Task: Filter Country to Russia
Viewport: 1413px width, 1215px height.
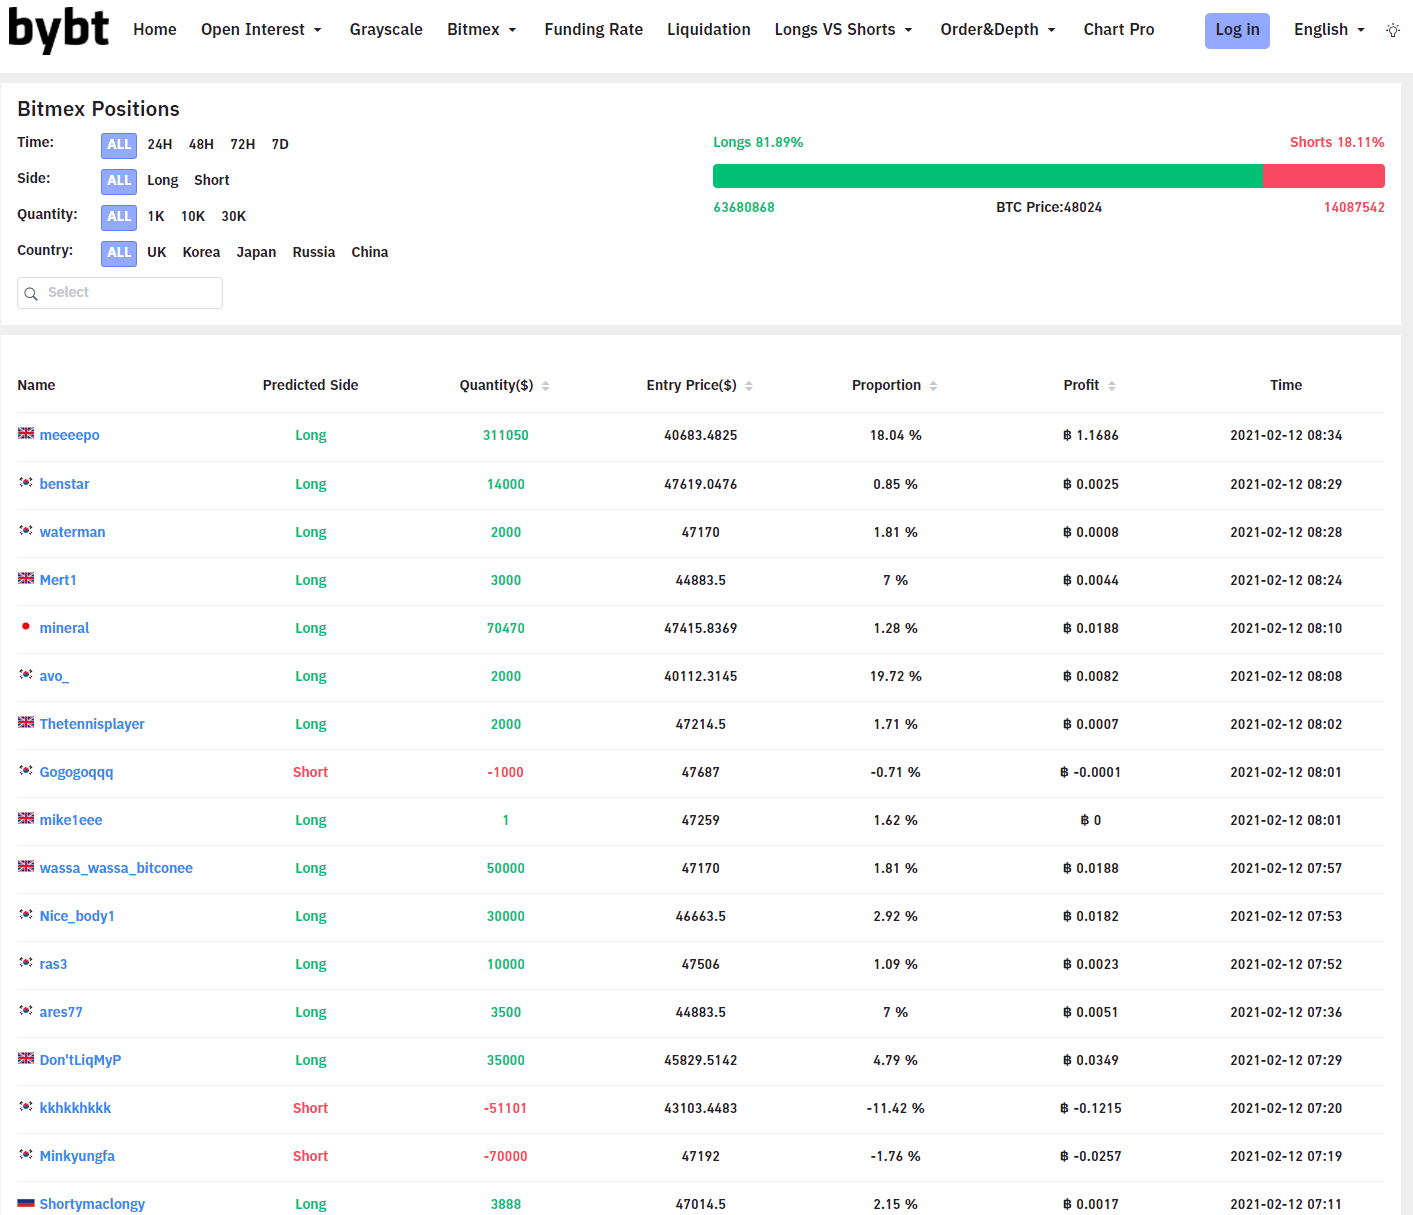Action: click(x=314, y=253)
